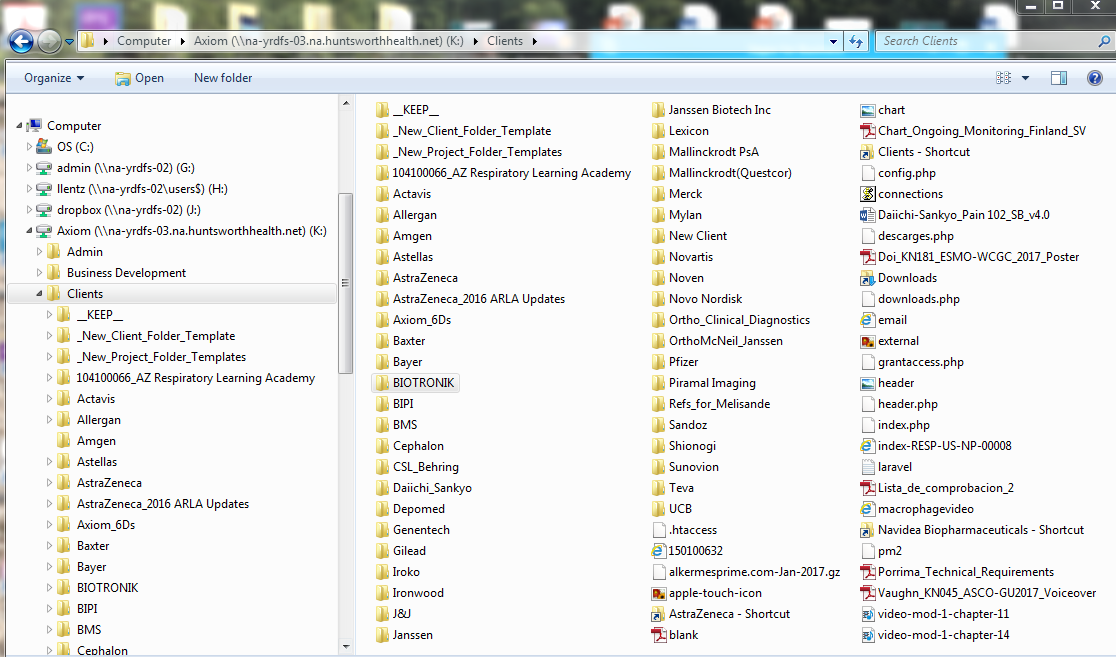
Task: Expand Business Development tree folder
Action: (x=39, y=273)
